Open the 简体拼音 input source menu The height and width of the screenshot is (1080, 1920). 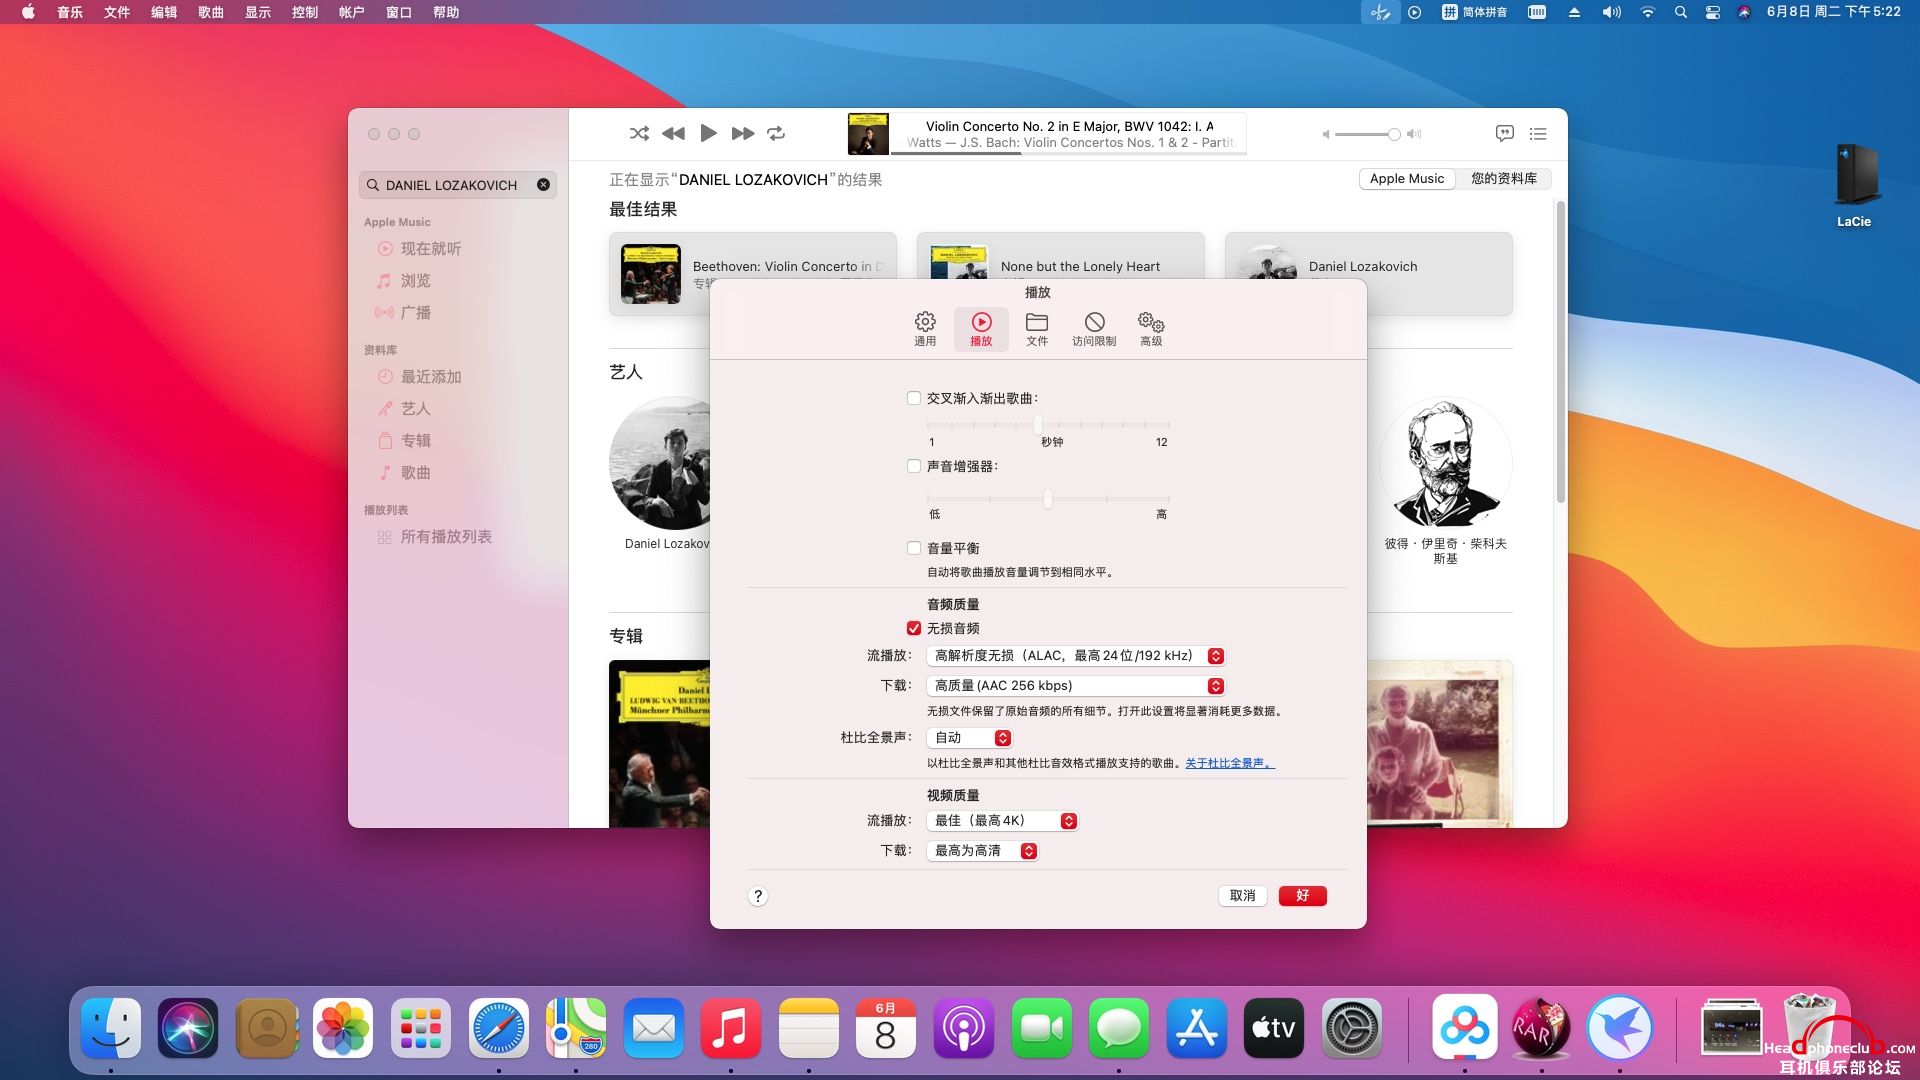pyautogui.click(x=1474, y=12)
